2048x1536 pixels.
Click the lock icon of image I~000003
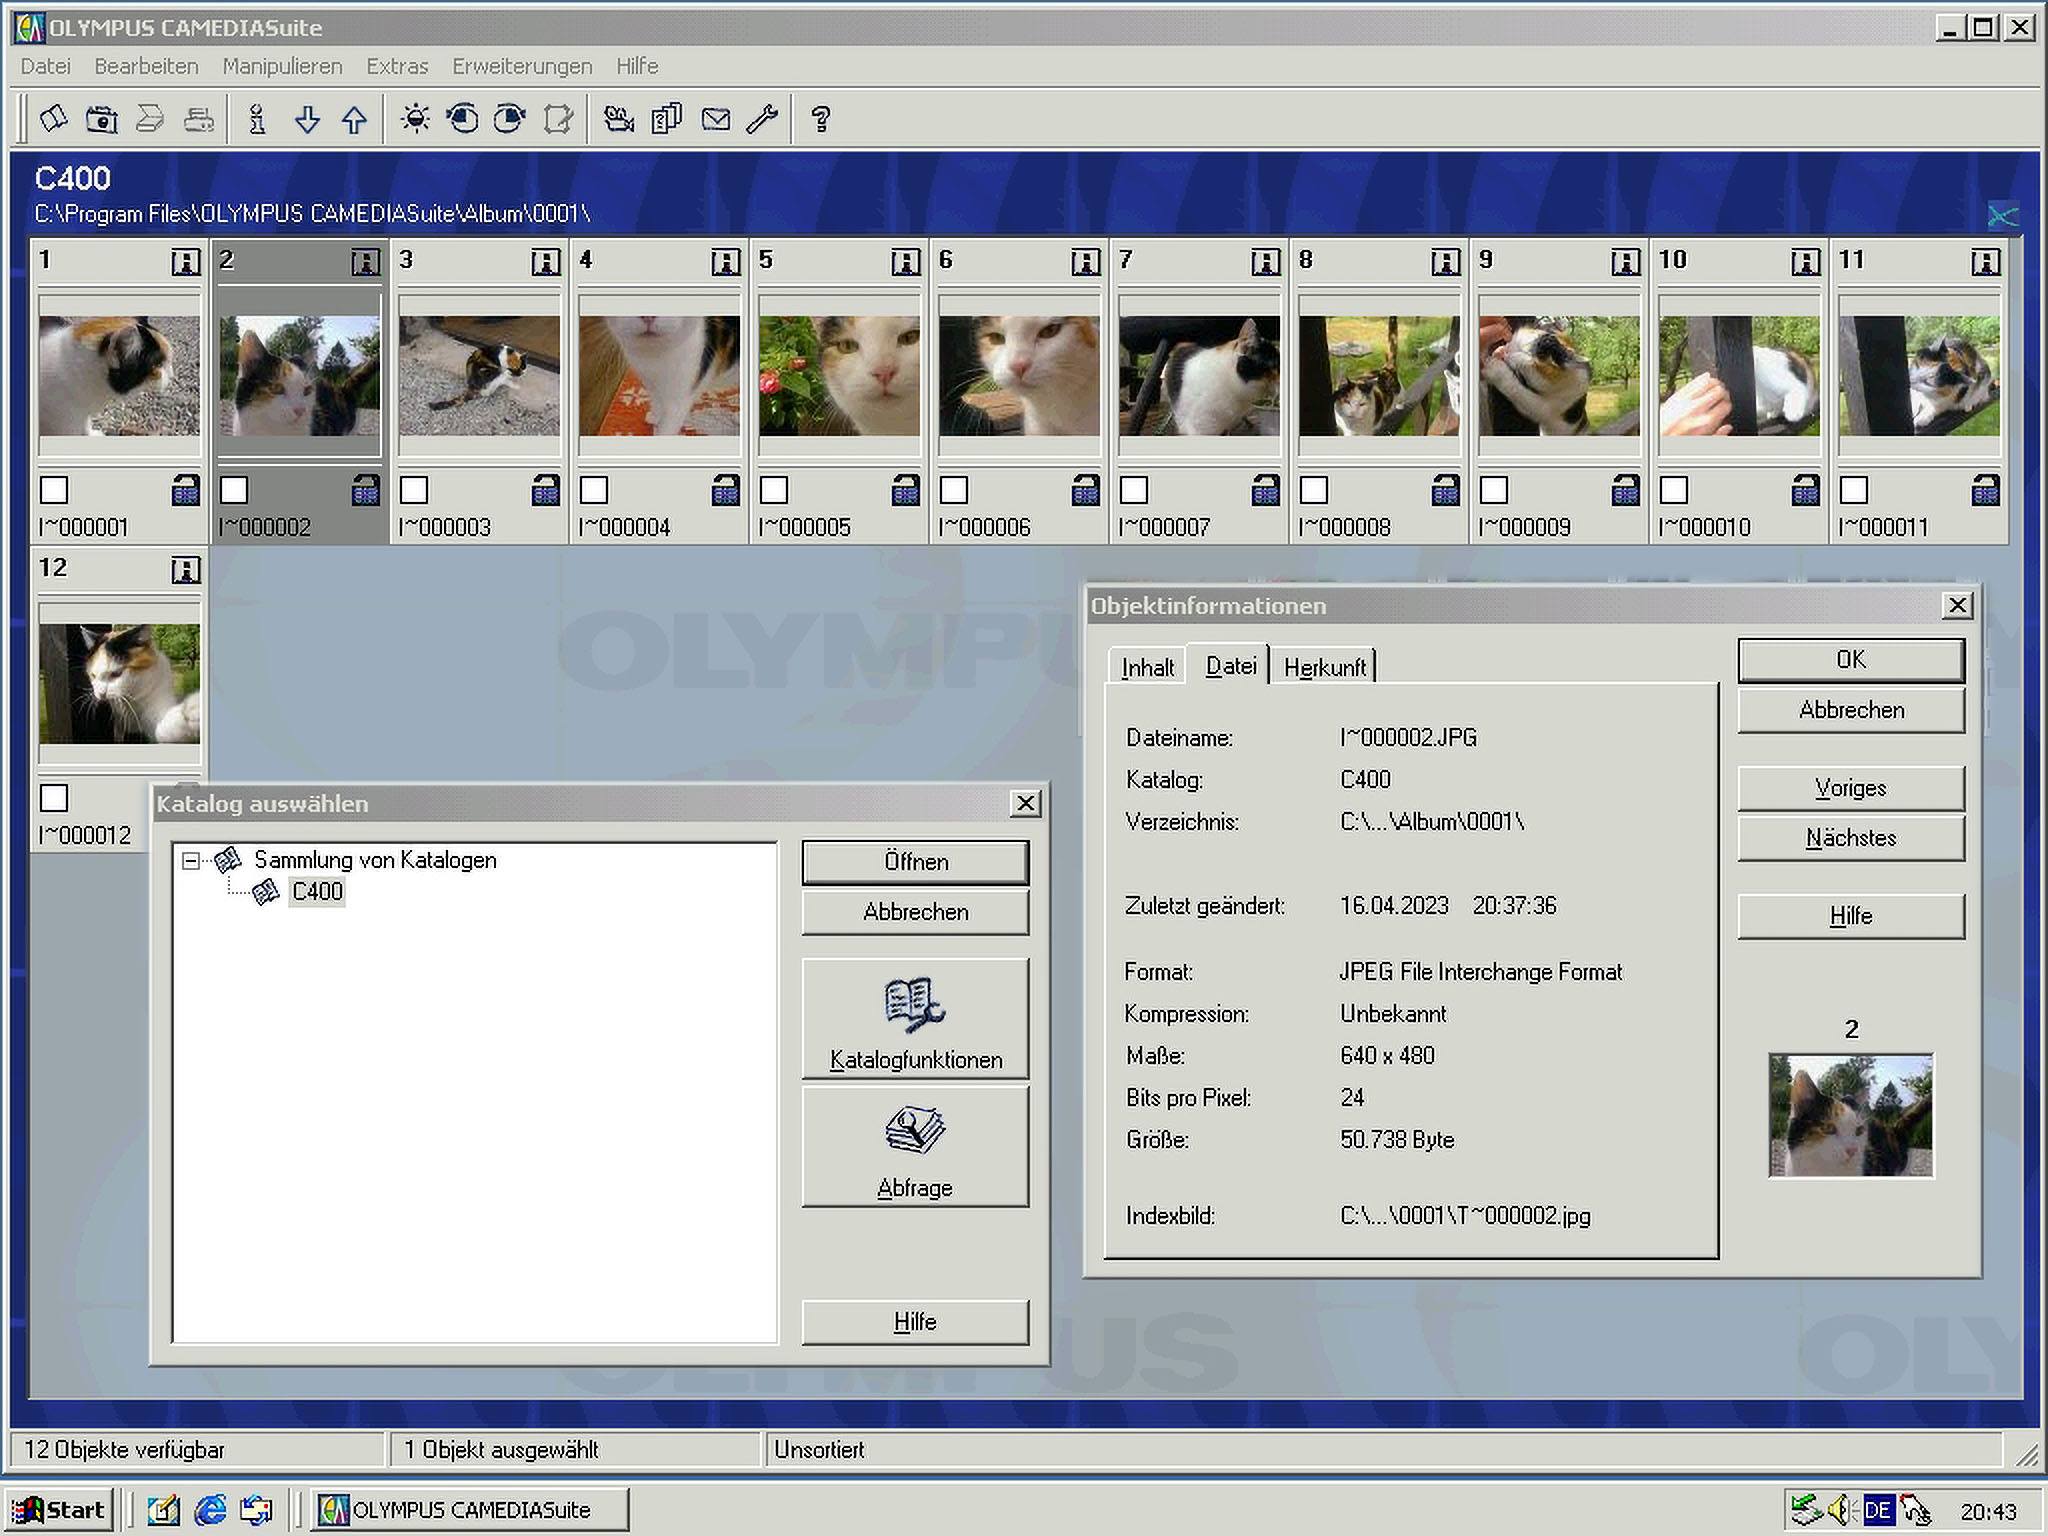tap(546, 489)
